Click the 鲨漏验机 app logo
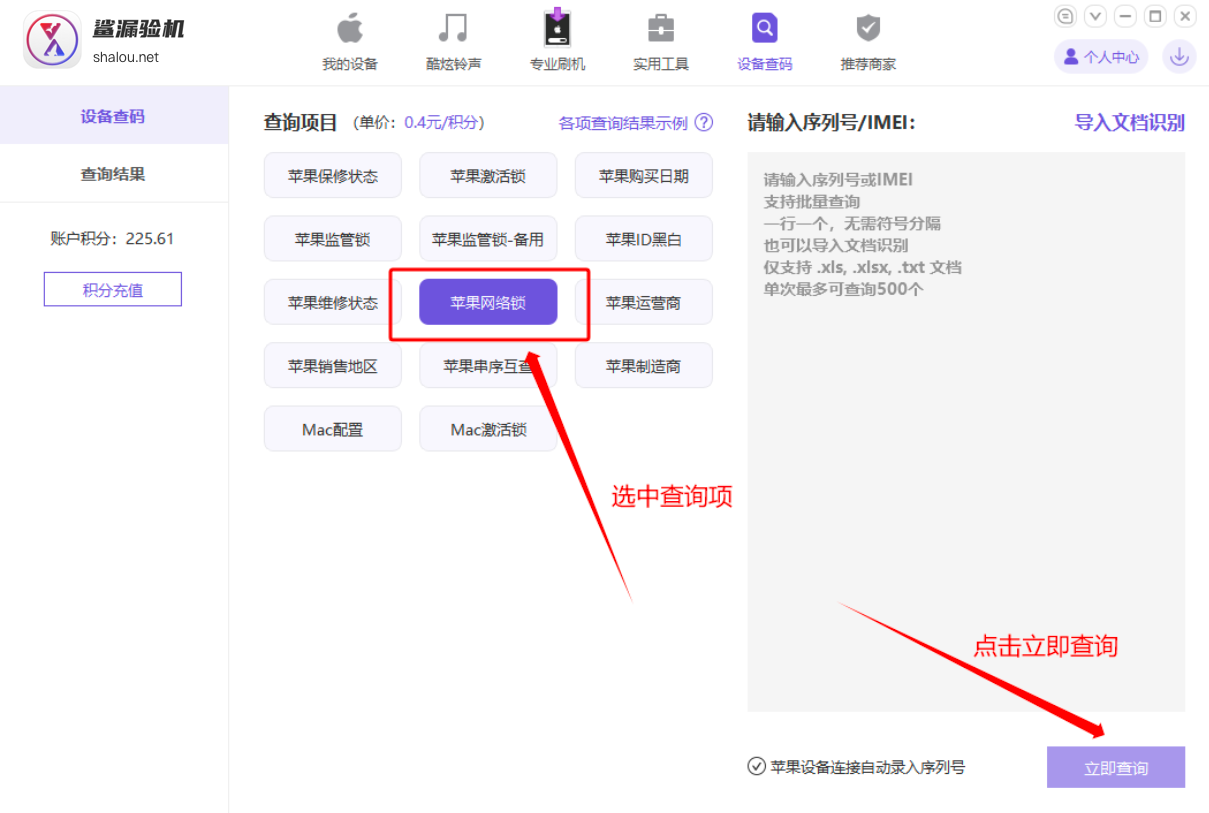The image size is (1209, 813). (51, 40)
